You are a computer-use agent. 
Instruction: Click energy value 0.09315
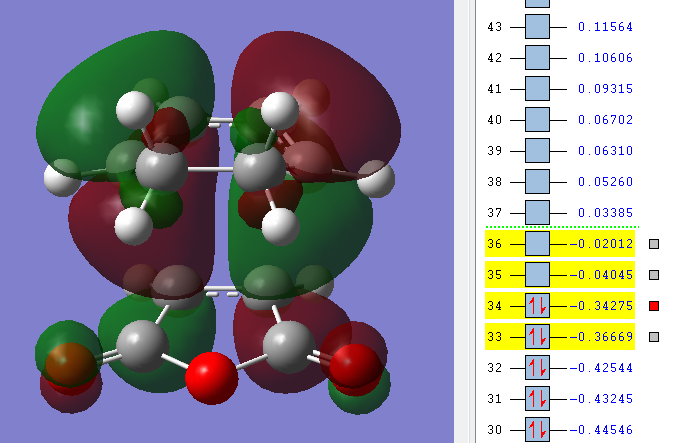point(605,89)
